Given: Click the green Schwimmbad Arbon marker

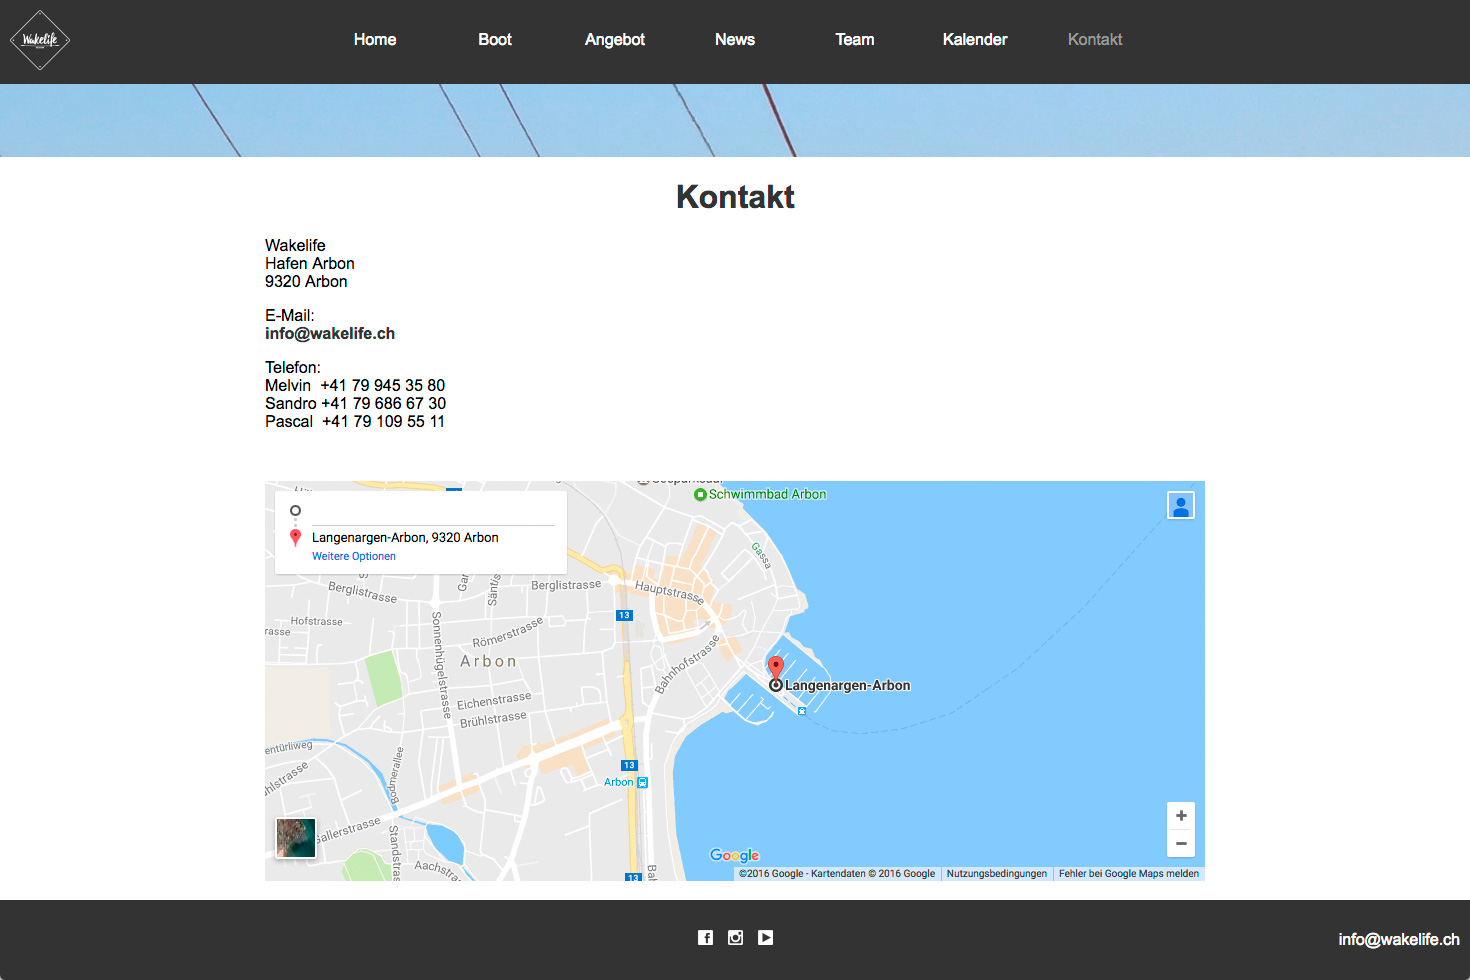Looking at the screenshot, I should point(699,493).
